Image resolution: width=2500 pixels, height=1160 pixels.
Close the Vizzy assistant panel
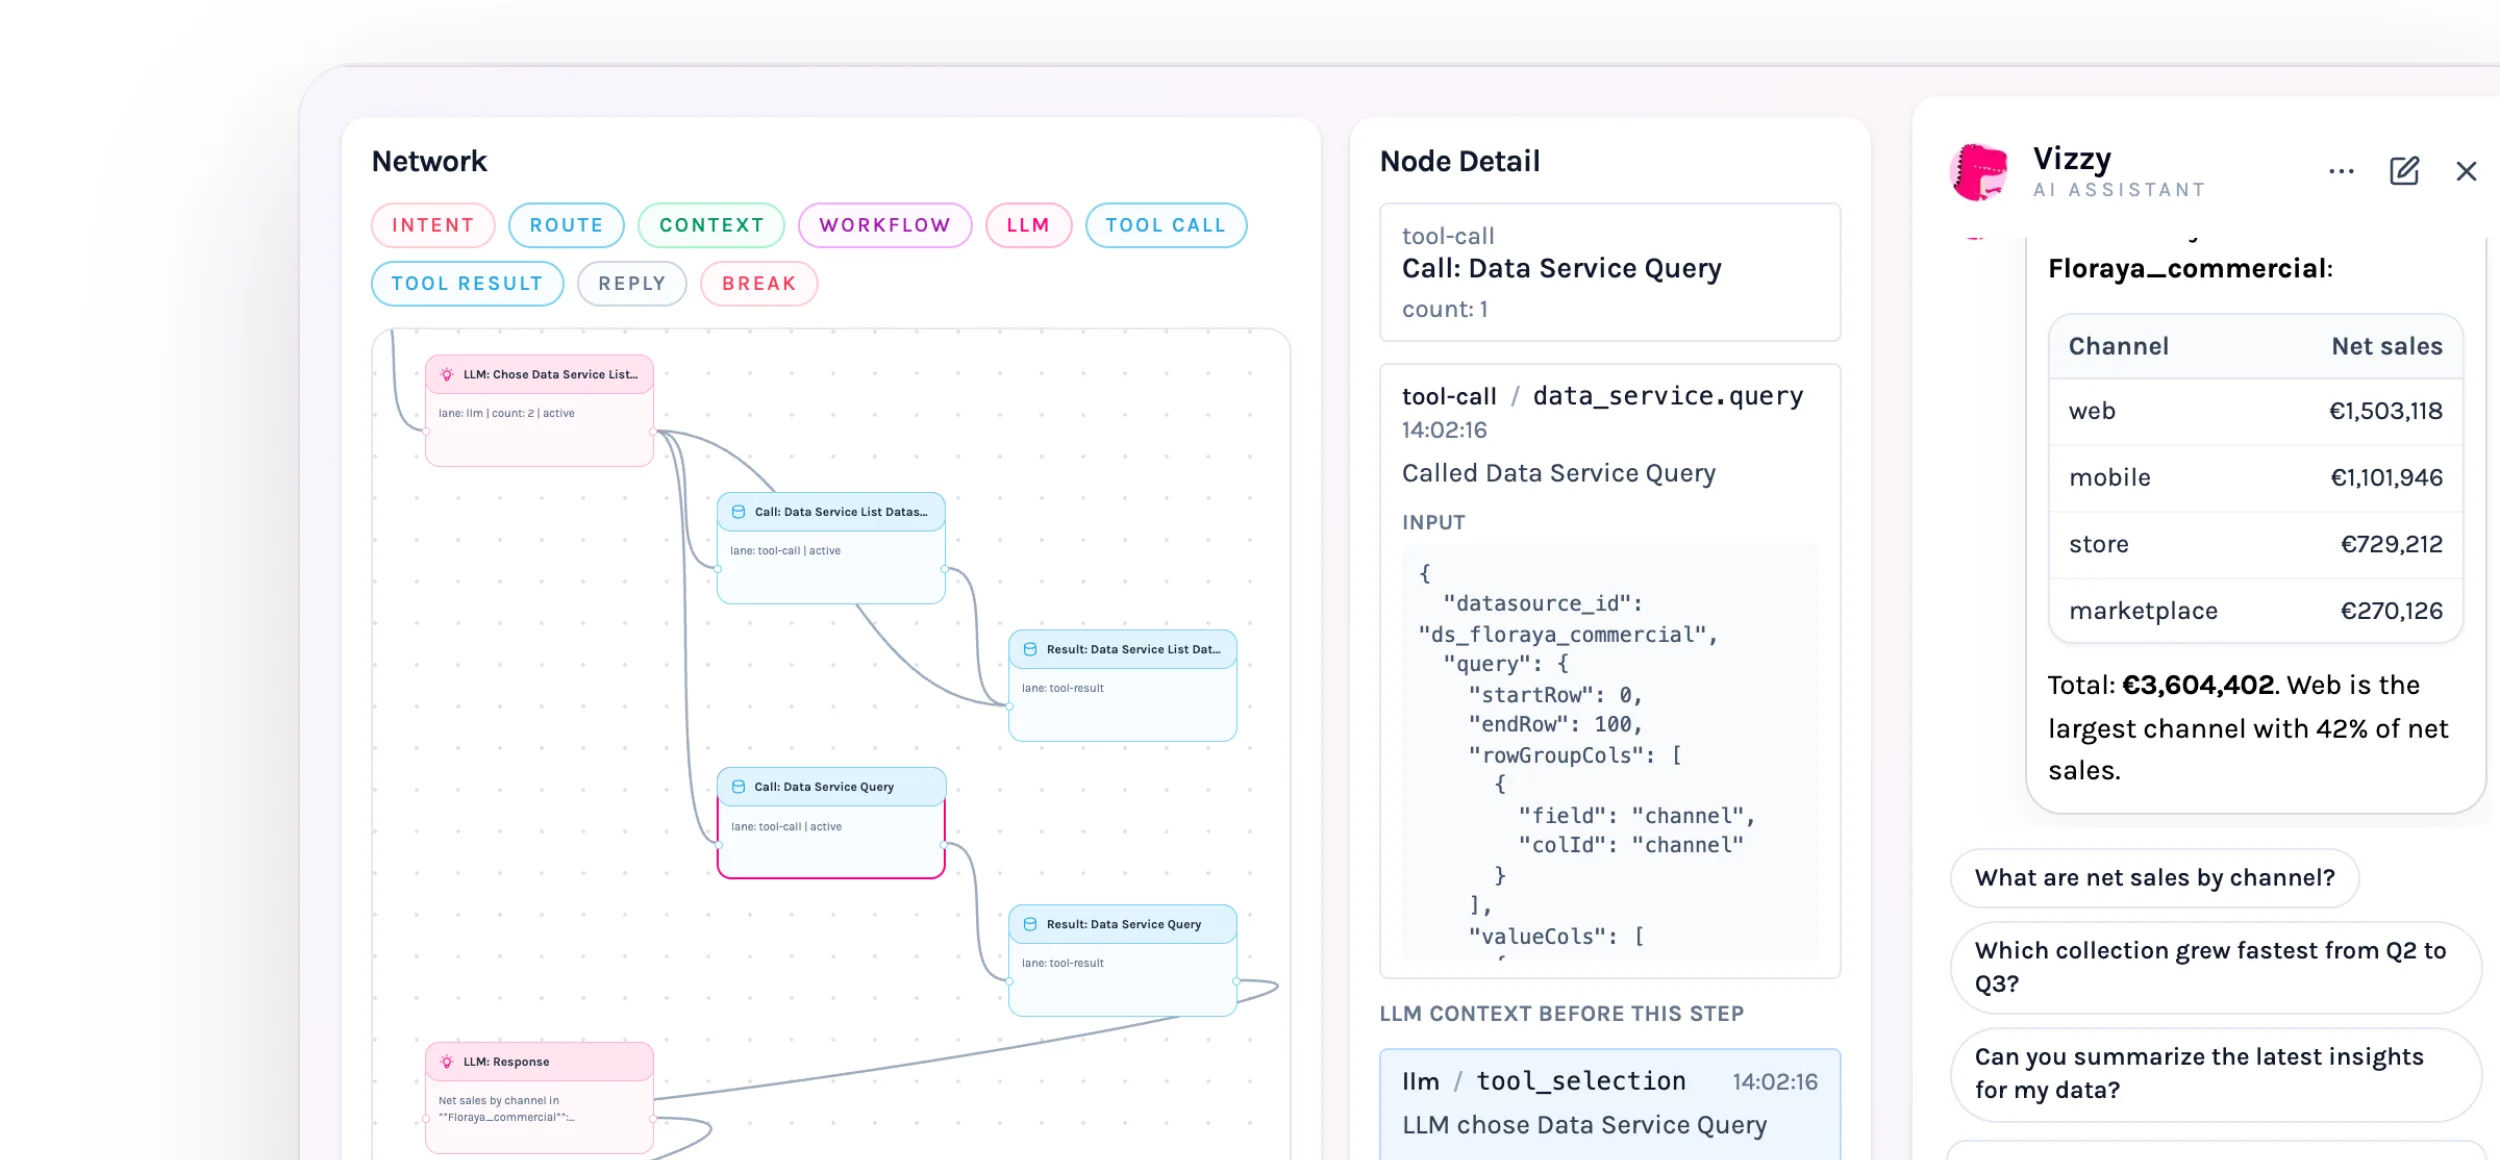[x=2466, y=171]
